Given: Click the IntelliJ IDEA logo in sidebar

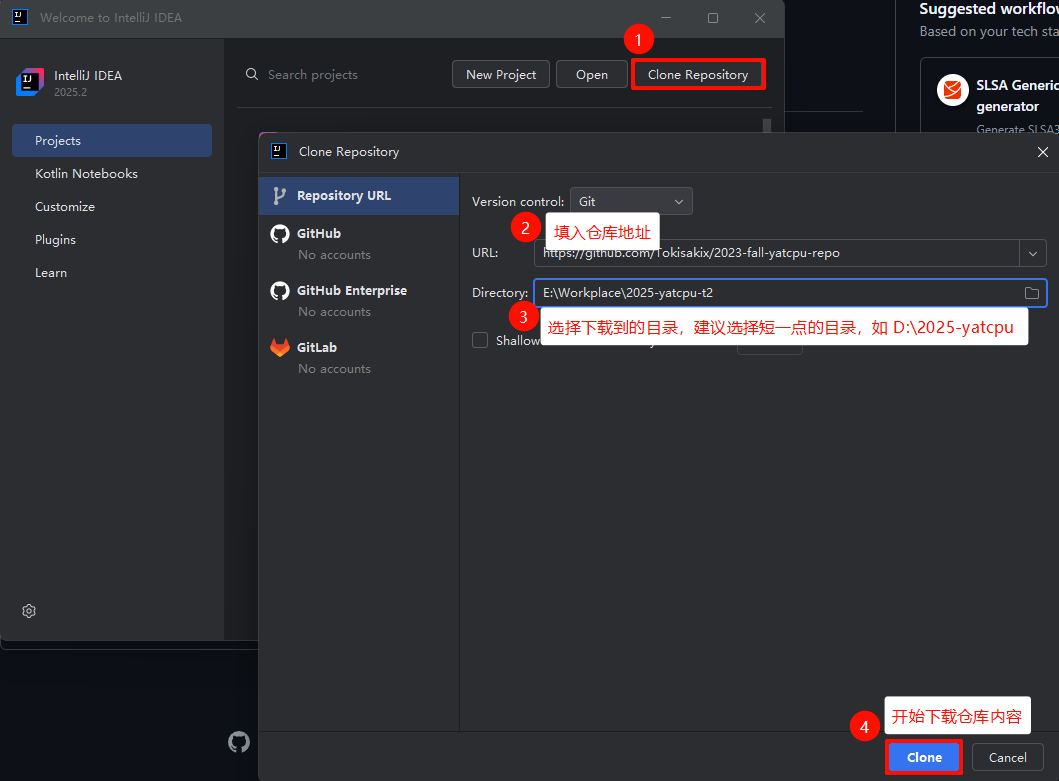Looking at the screenshot, I should (29, 83).
